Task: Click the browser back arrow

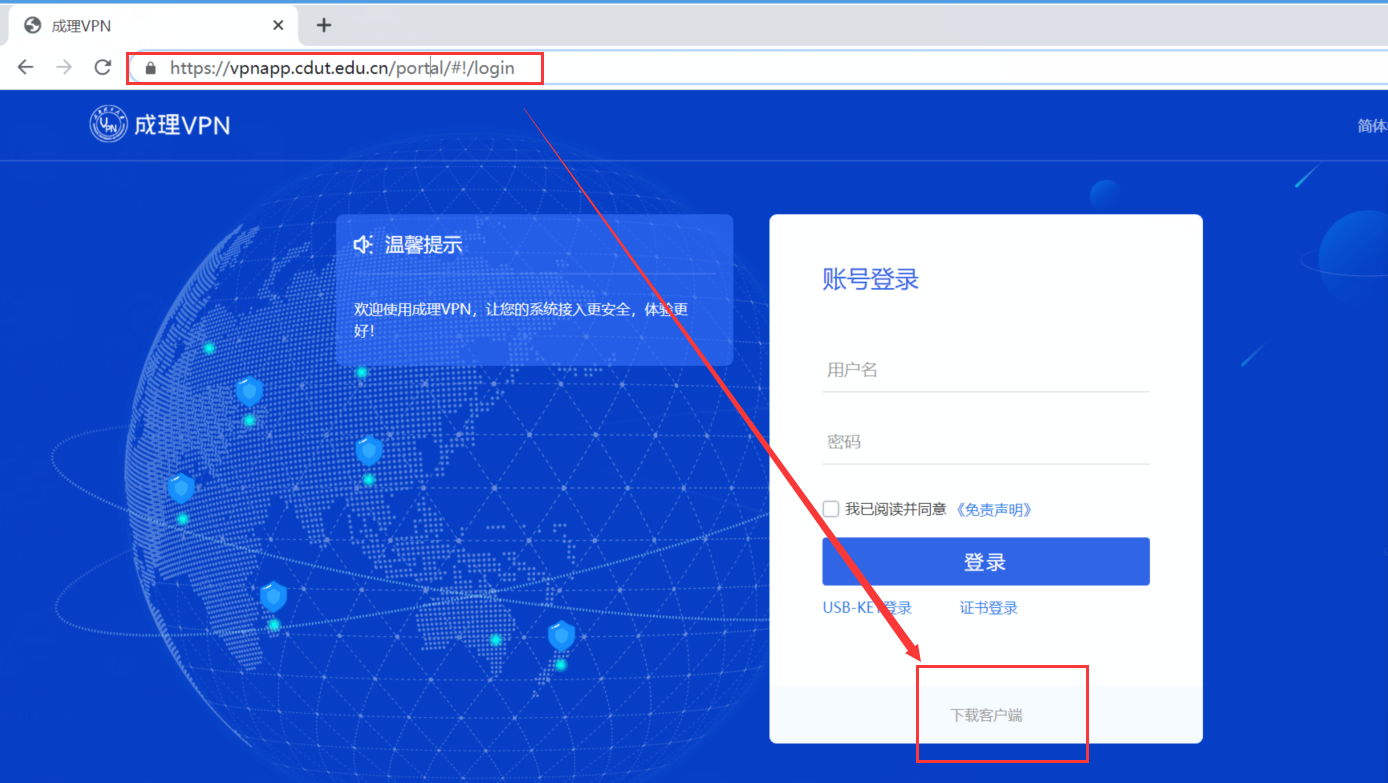Action: pyautogui.click(x=26, y=67)
